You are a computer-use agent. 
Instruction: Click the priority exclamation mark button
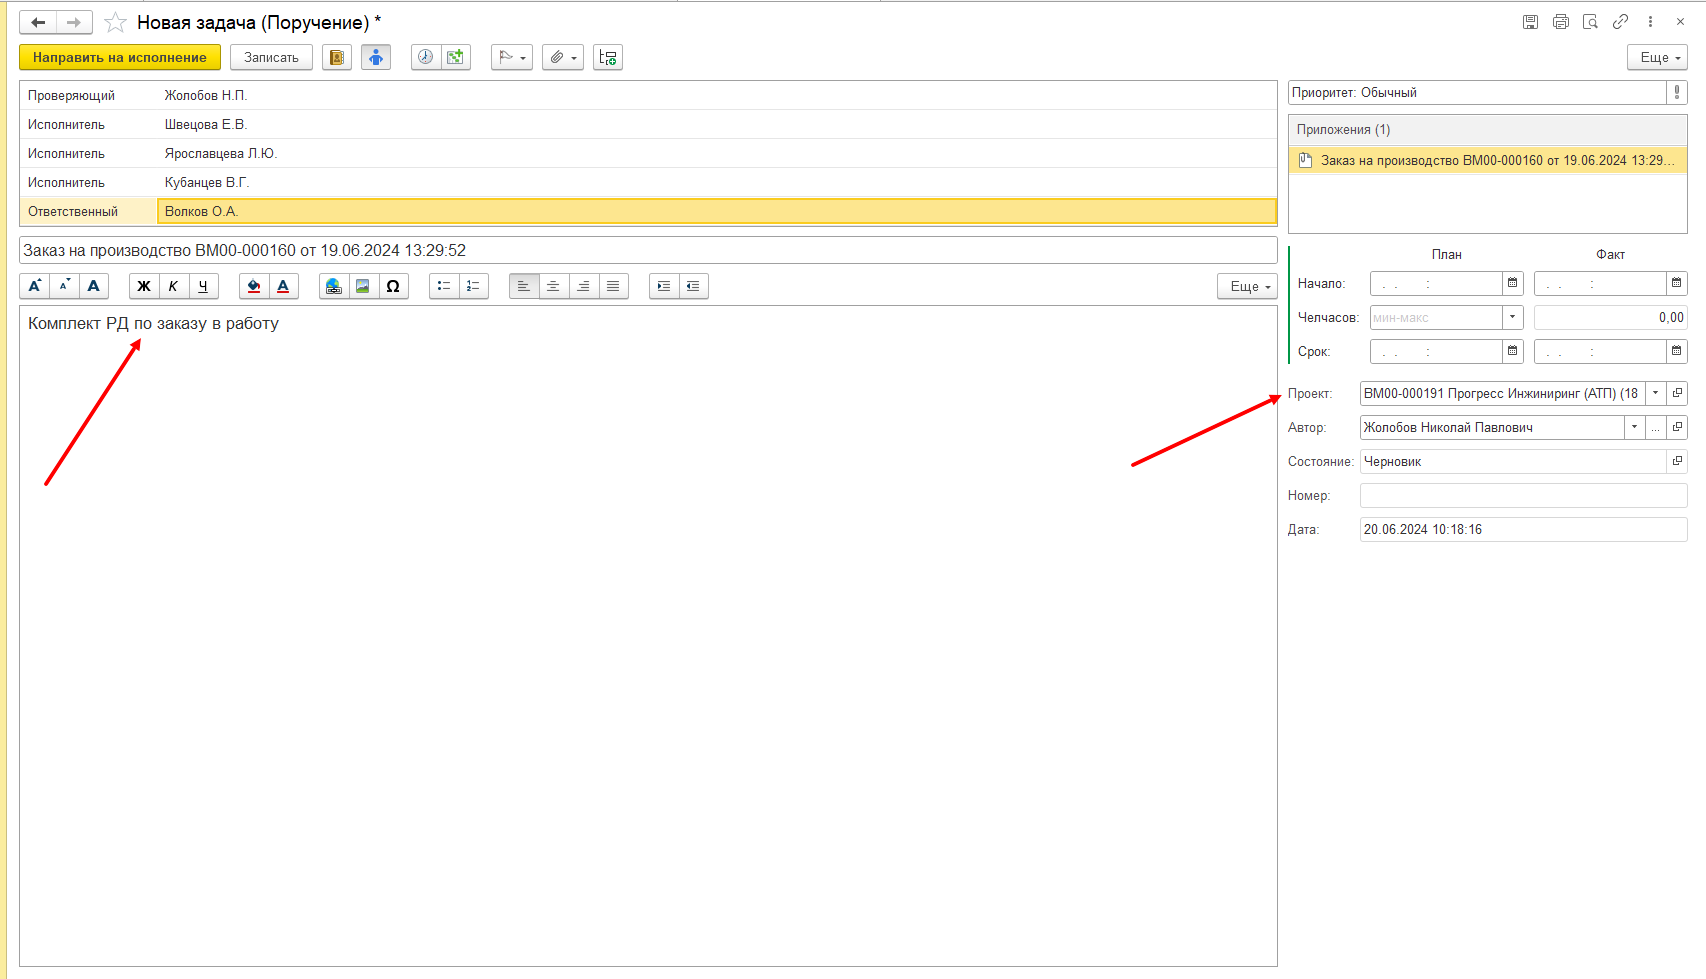pyautogui.click(x=1677, y=93)
